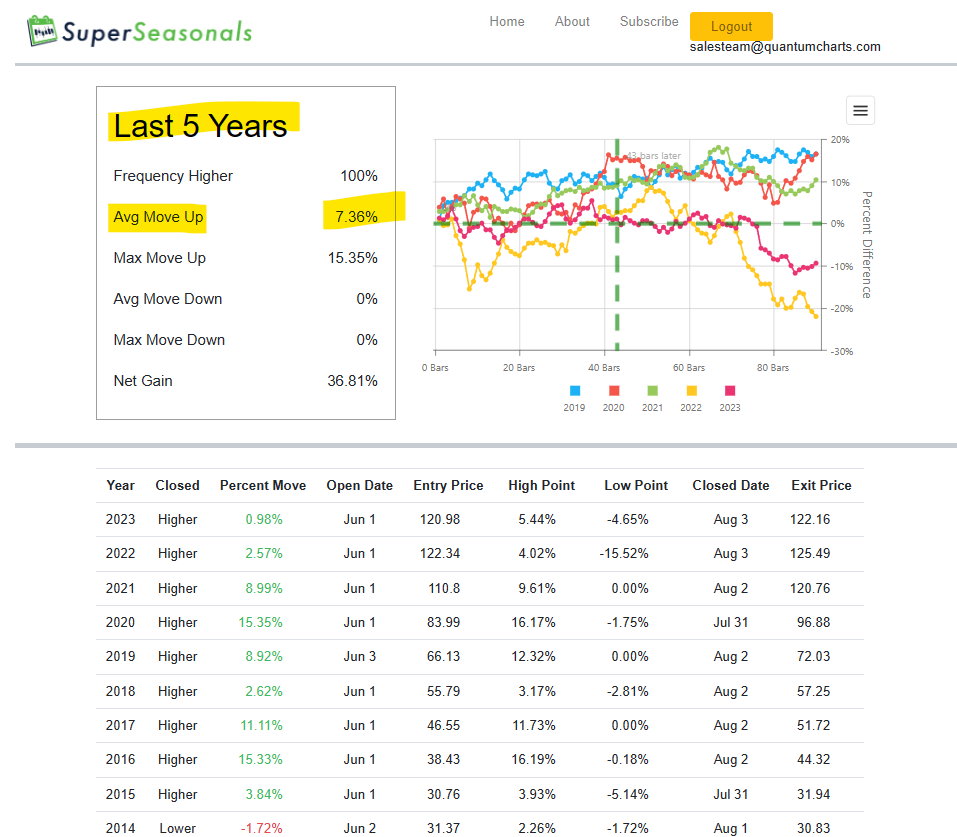957x837 pixels.
Task: Toggle the 2021 green legend series
Action: [652, 397]
